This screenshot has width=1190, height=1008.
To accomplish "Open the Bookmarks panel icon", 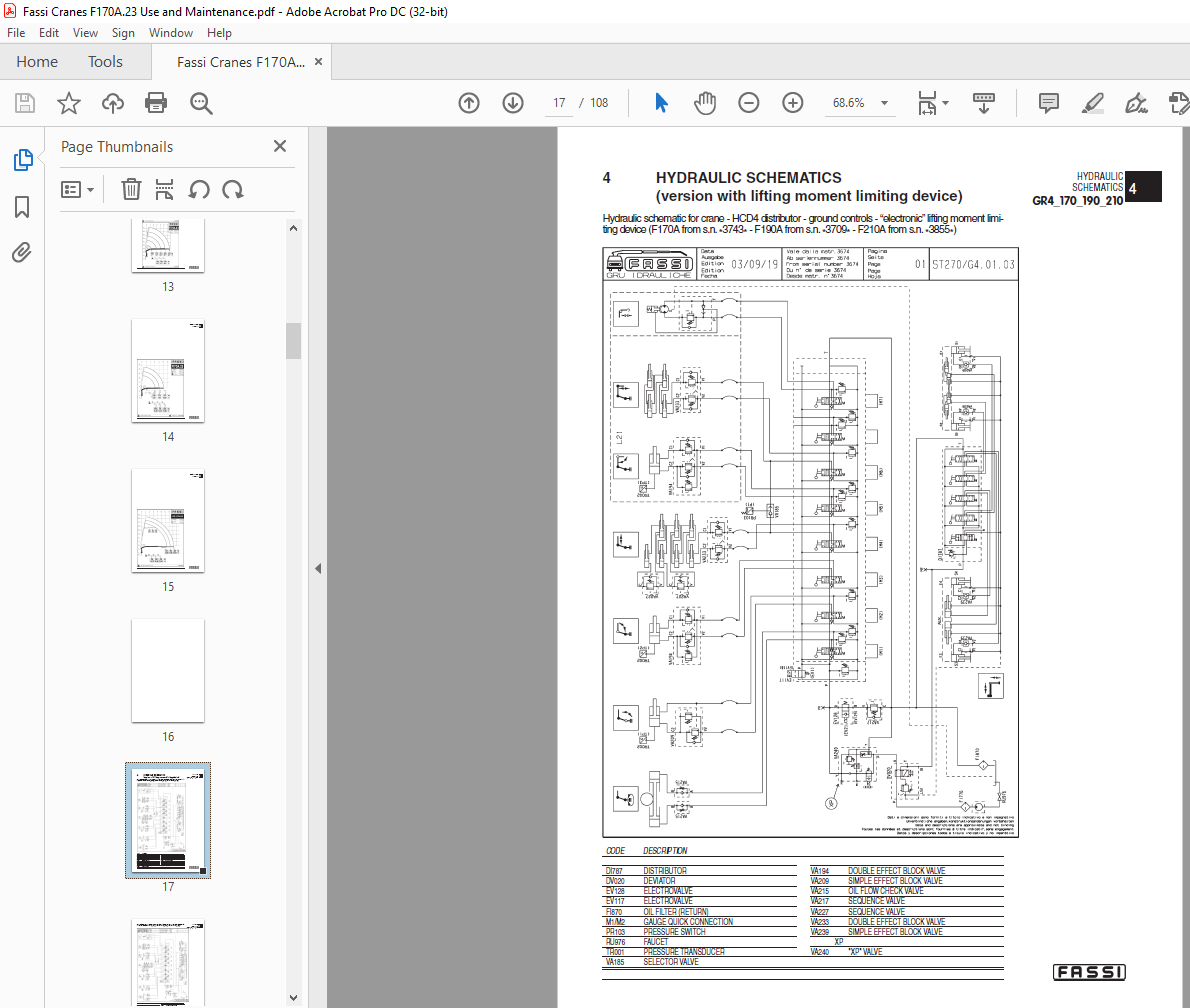I will 22,206.
